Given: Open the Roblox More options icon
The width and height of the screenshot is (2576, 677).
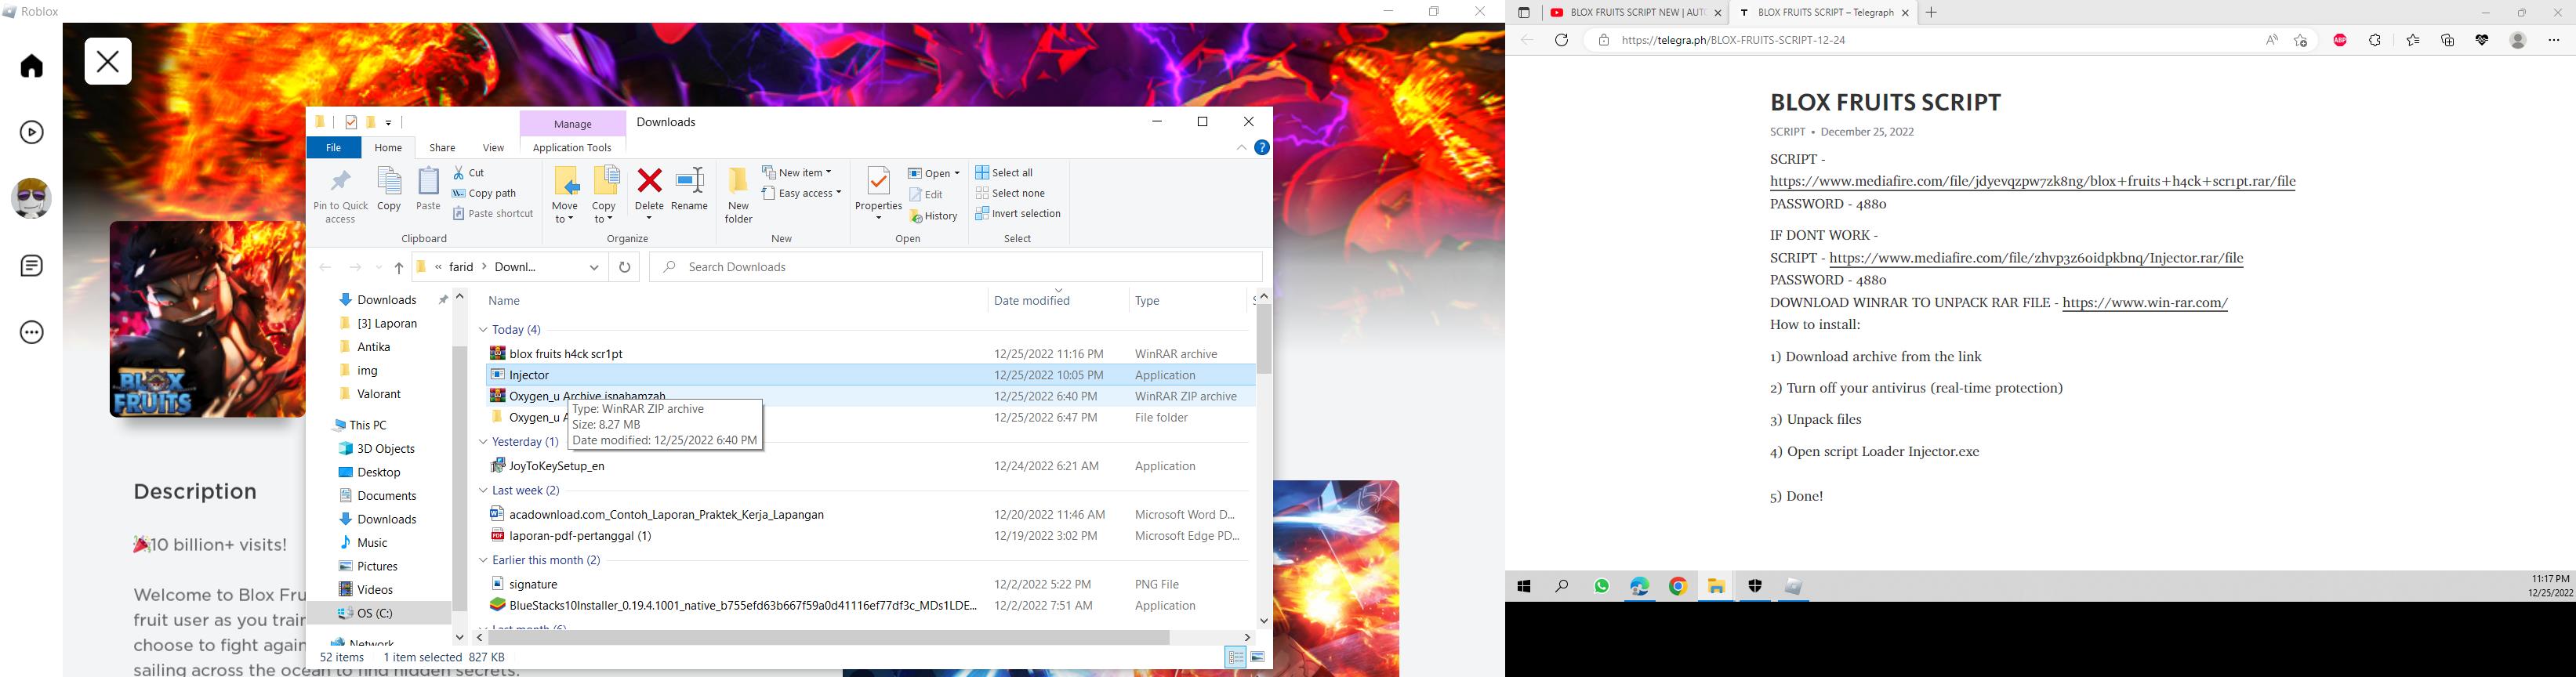Looking at the screenshot, I should coord(32,333).
